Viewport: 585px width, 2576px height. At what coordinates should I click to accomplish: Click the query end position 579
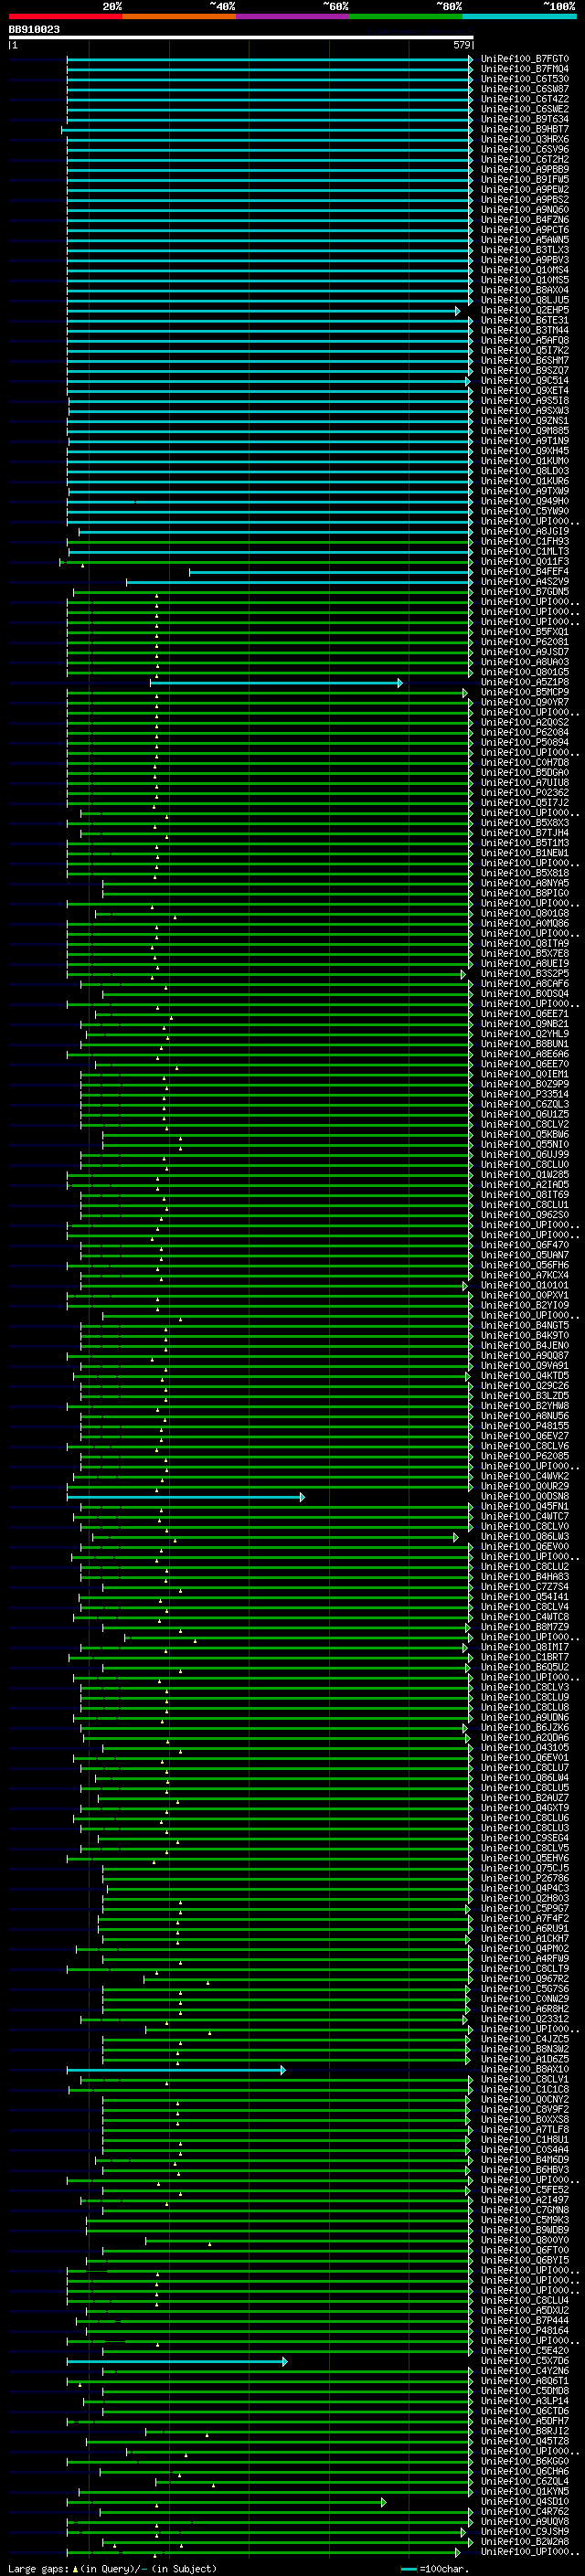(x=462, y=45)
